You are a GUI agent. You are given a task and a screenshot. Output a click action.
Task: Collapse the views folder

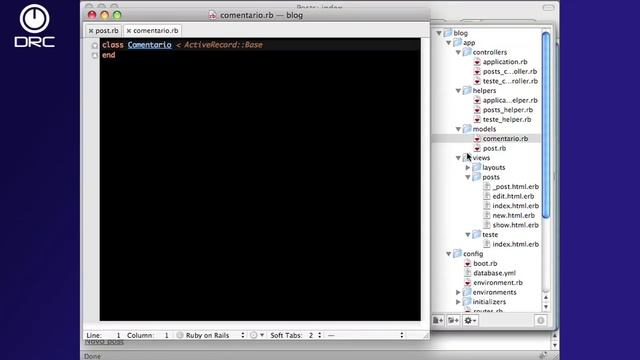[458, 158]
